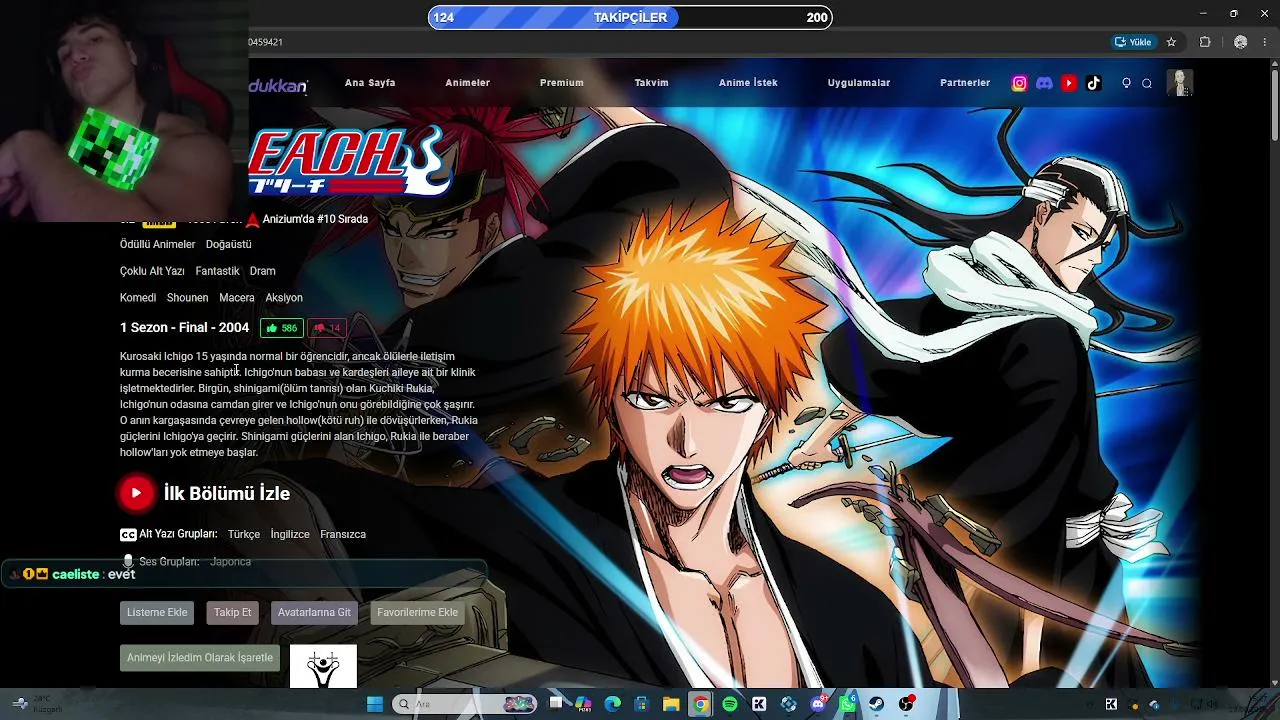The image size is (1280, 720).
Task: Open the Chrome three-dot menu
Action: [x=1266, y=42]
